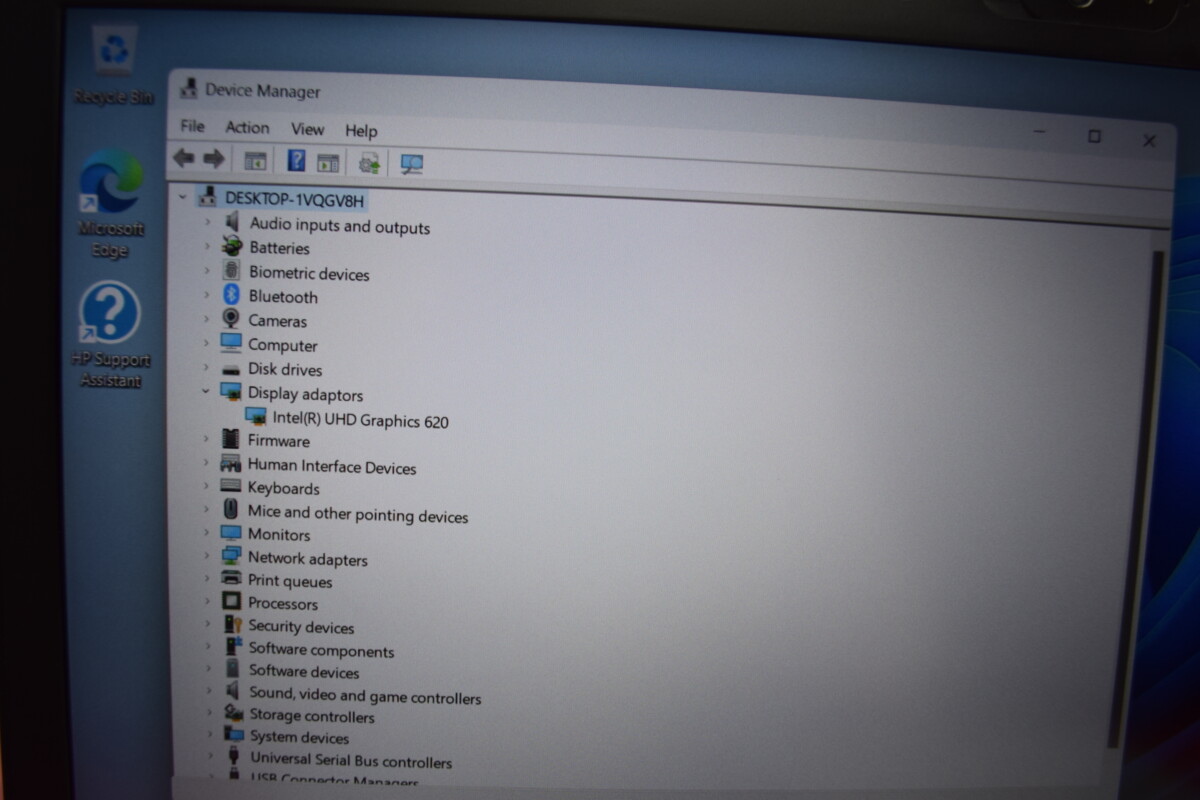Select the Disk drives row
The image size is (1200, 800).
285,369
